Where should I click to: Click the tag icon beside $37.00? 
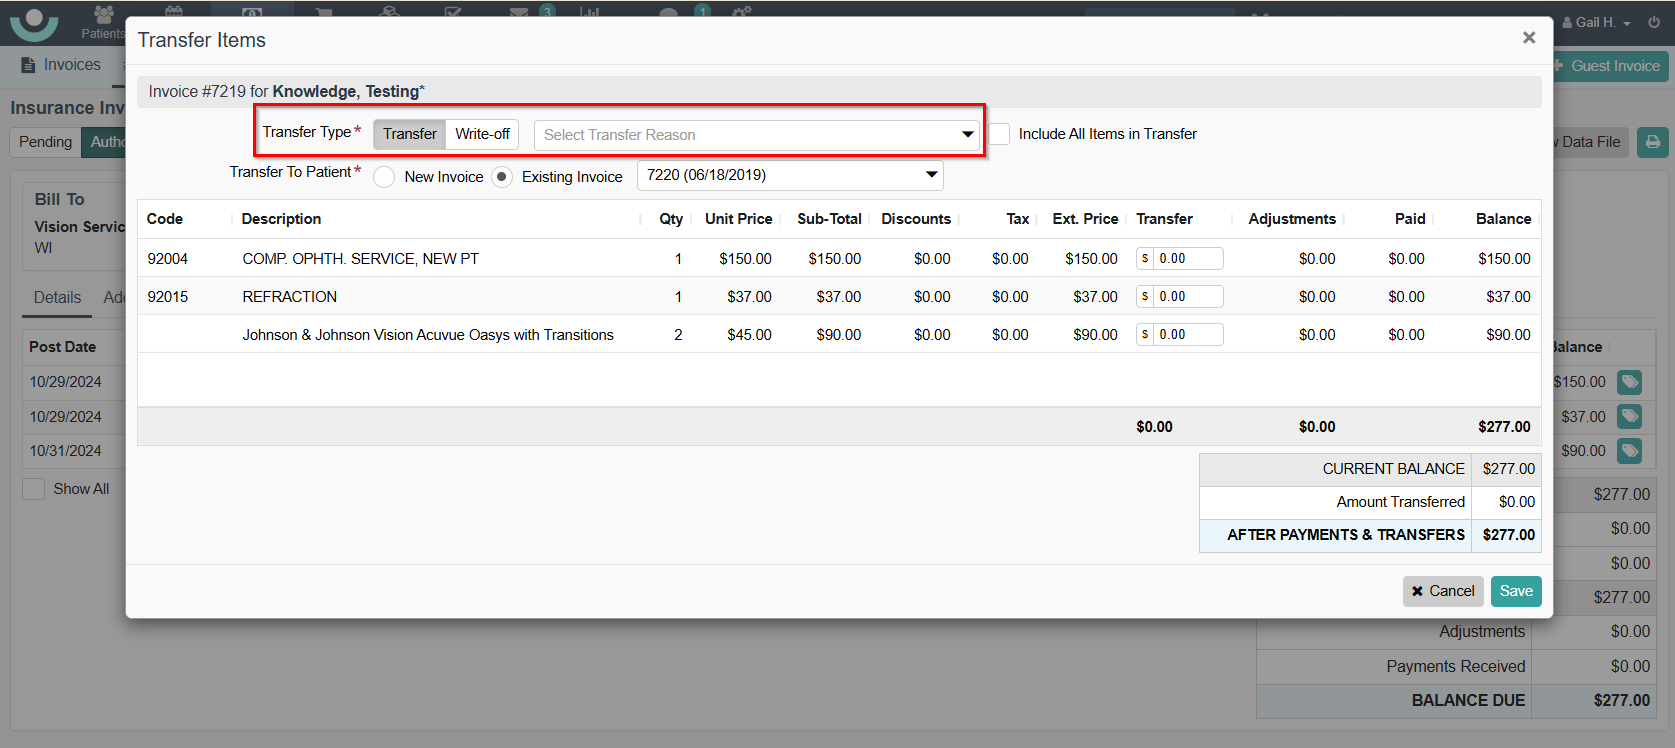point(1629,417)
